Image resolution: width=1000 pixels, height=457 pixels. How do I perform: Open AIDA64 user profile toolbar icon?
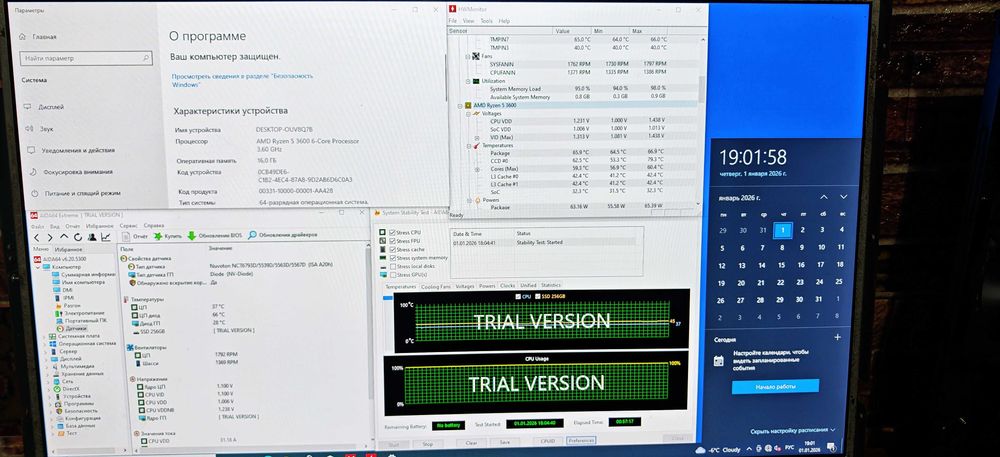[x=92, y=236]
